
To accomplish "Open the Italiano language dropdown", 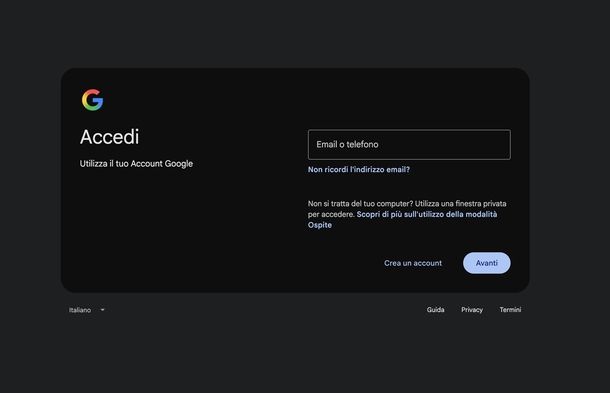I will (x=87, y=310).
